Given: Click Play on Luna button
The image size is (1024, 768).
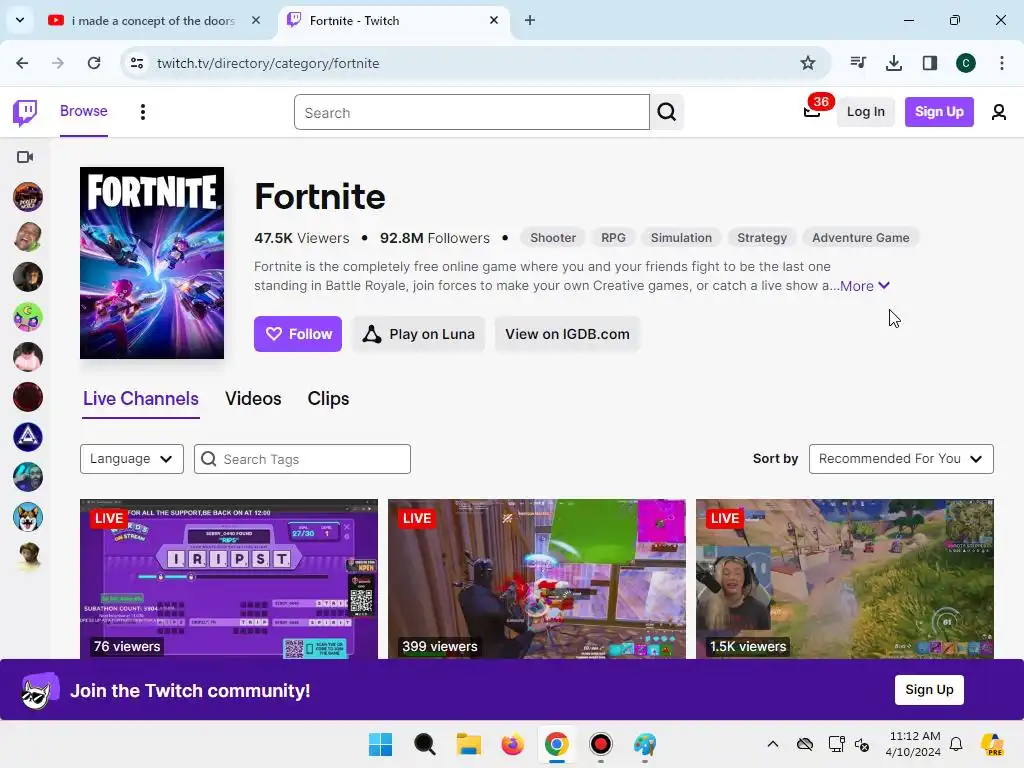Looking at the screenshot, I should pos(419,334).
